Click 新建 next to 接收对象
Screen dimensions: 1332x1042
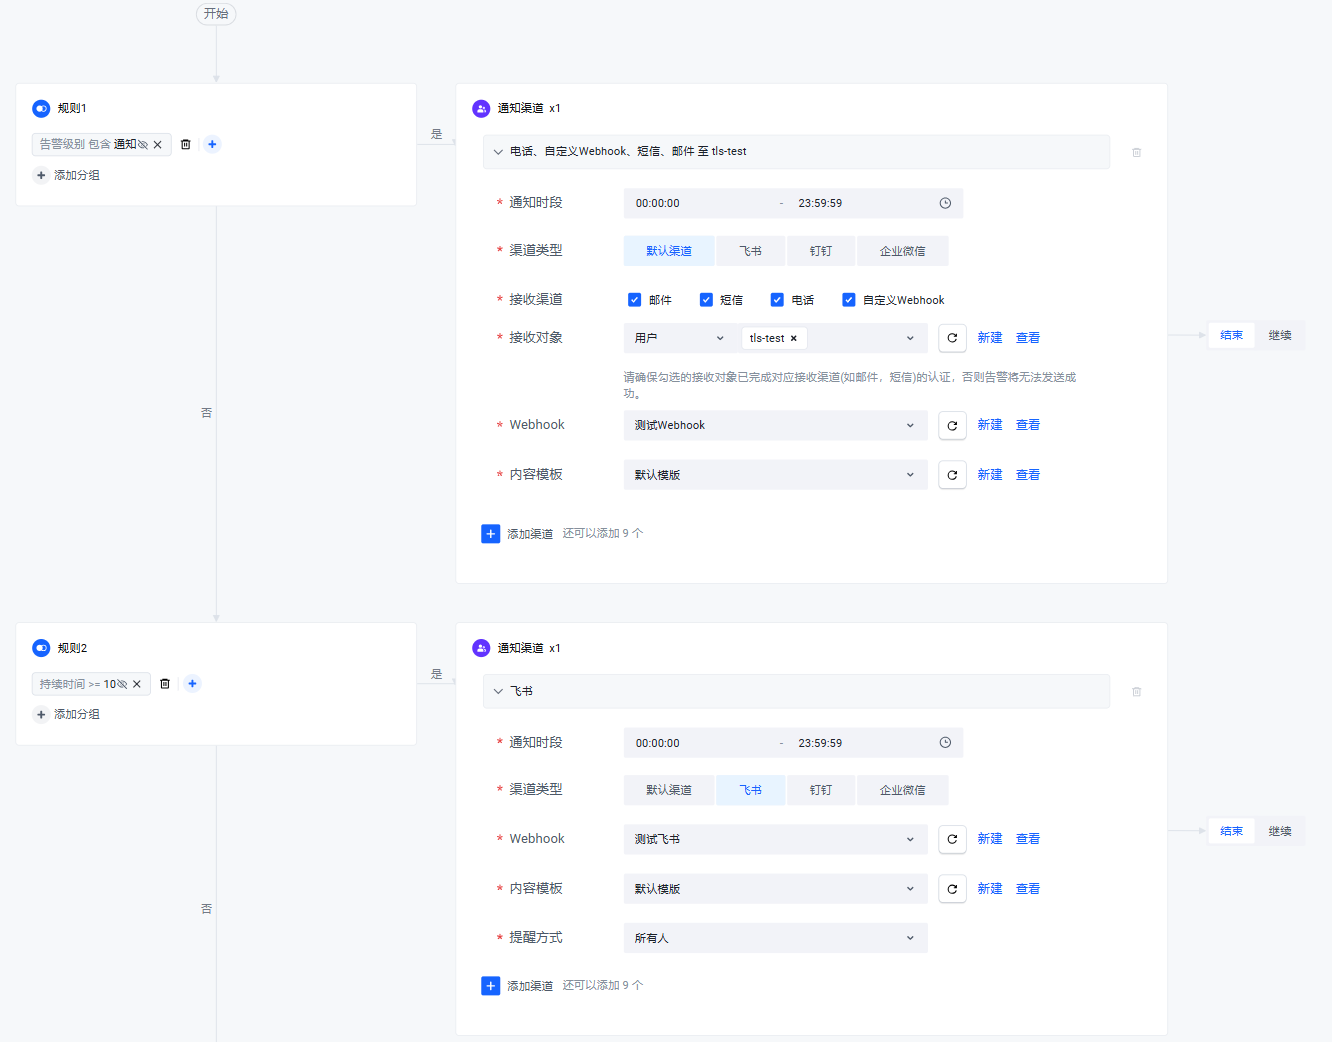coord(990,338)
